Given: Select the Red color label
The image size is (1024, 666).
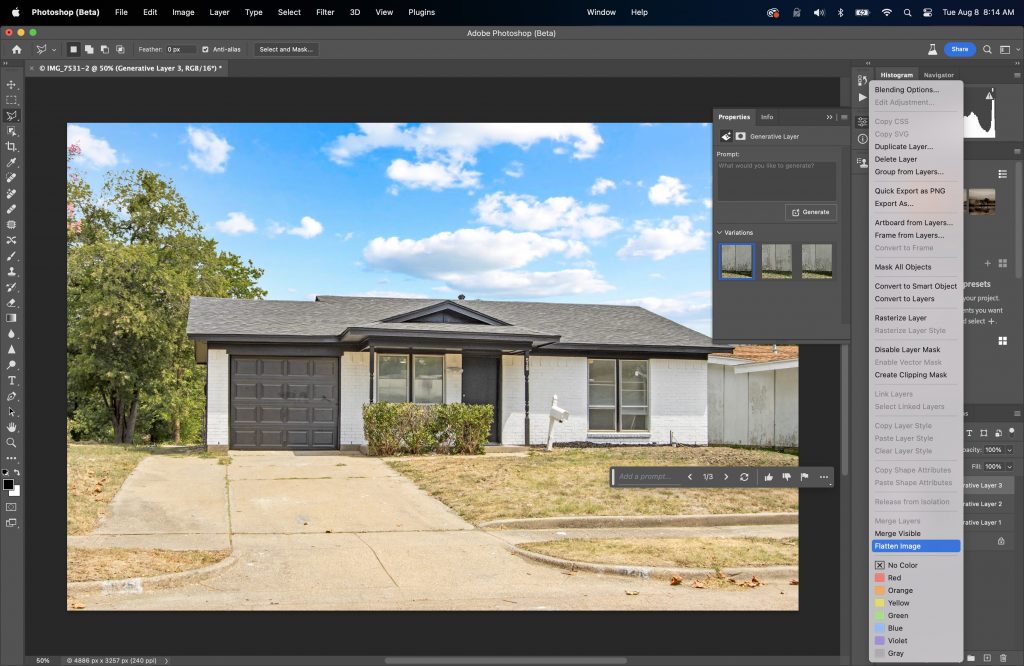Looking at the screenshot, I should pos(894,578).
